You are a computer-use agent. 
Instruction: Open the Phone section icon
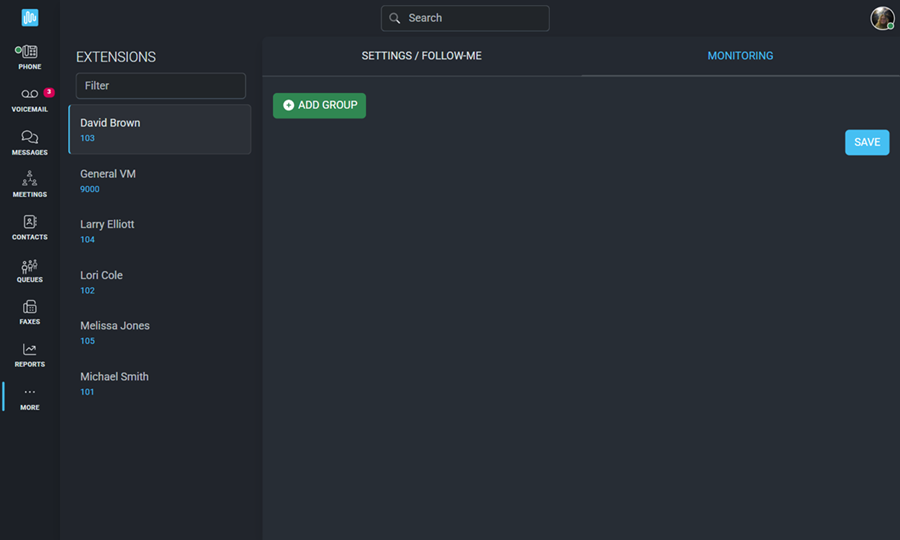tap(29, 56)
